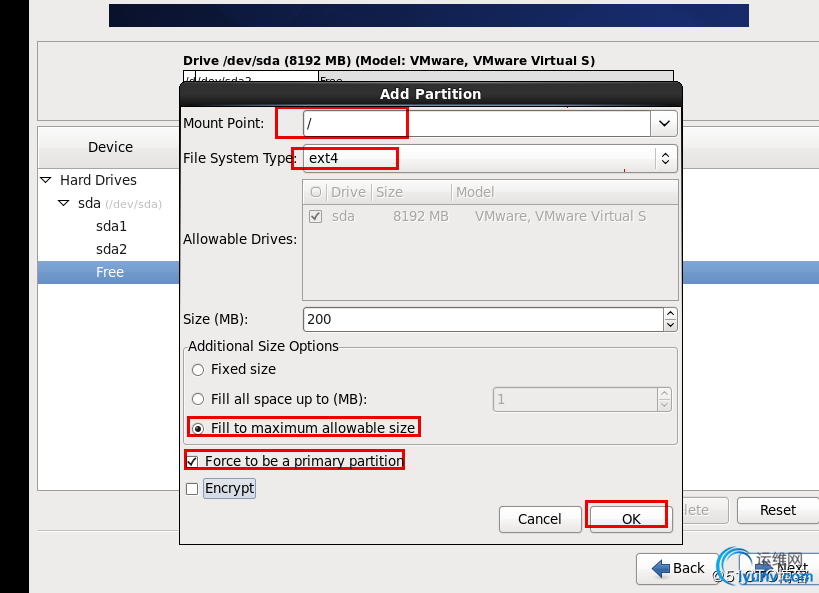
Task: Go Back to the previous step
Action: pos(677,568)
